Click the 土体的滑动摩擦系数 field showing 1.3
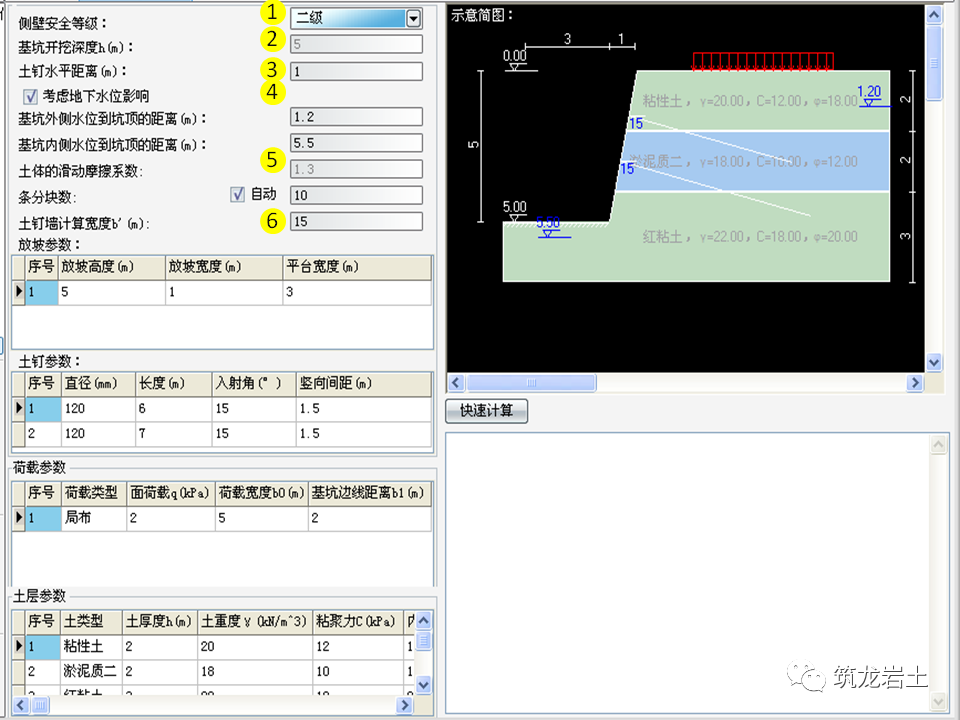Image resolution: width=960 pixels, height=720 pixels. 356,169
